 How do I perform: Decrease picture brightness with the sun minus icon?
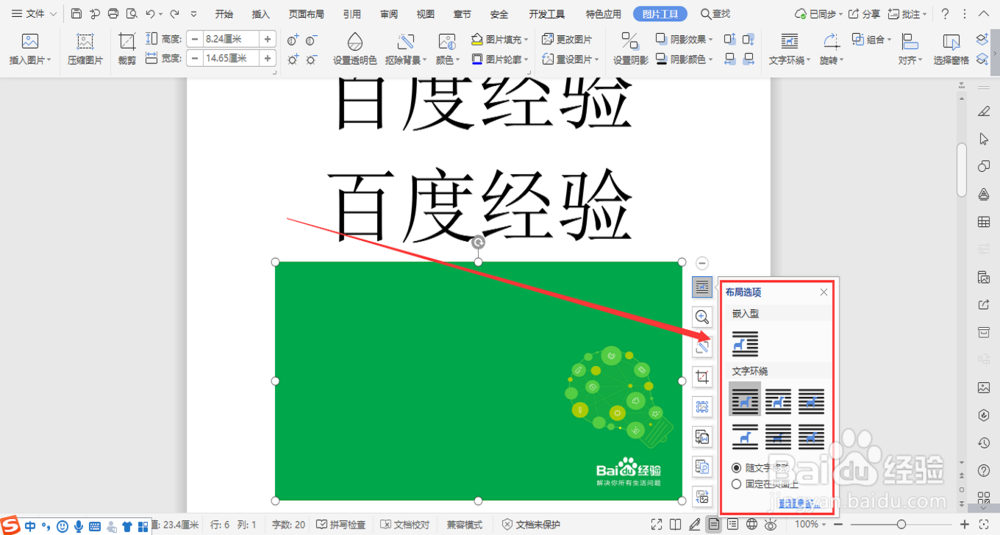tap(311, 59)
